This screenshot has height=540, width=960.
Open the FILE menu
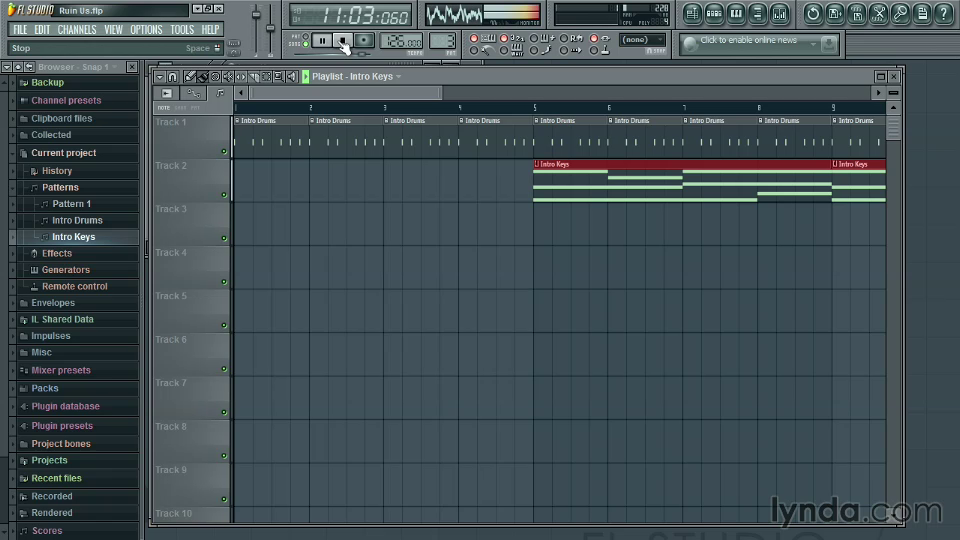(x=20, y=29)
